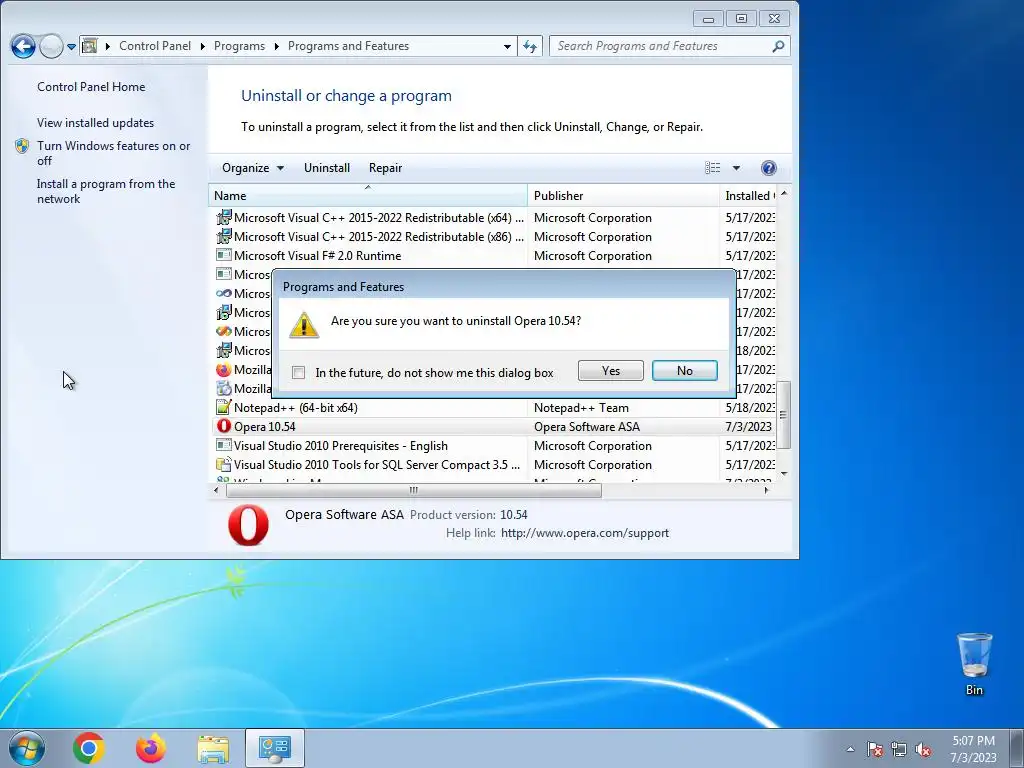Click the Back navigation arrow
The image size is (1024, 768).
(23, 46)
